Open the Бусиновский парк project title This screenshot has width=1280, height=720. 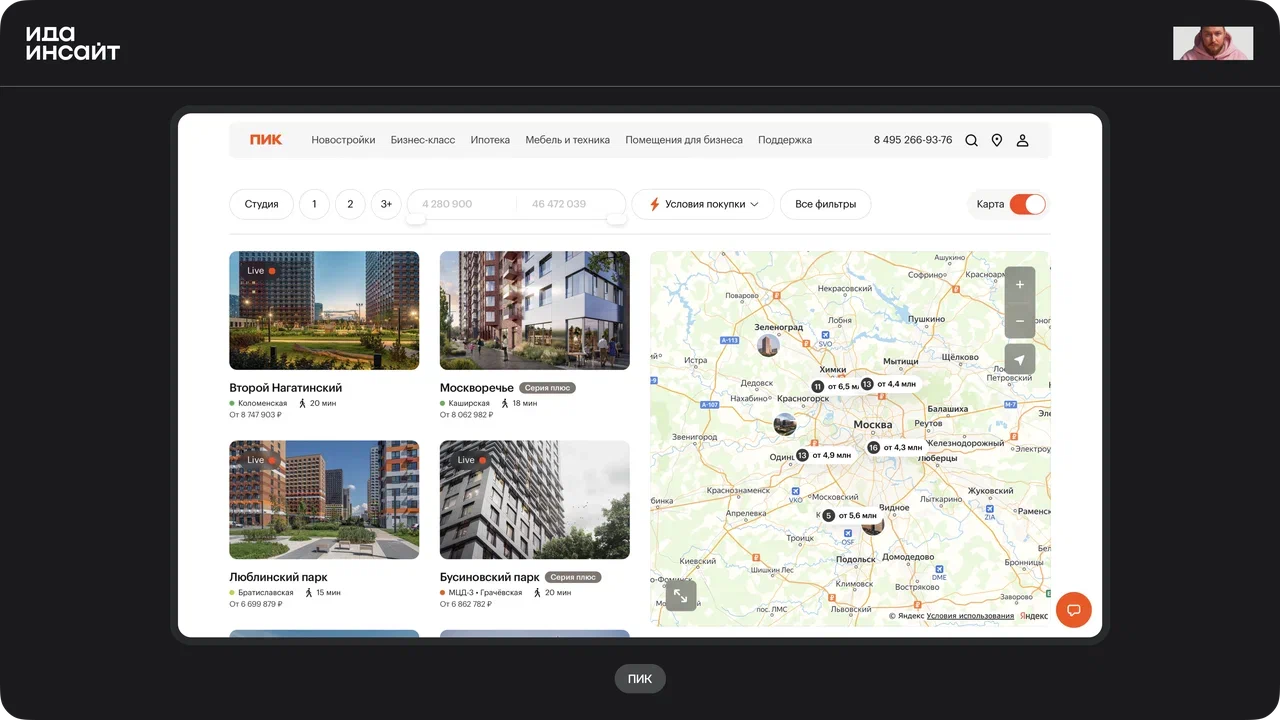[490, 577]
